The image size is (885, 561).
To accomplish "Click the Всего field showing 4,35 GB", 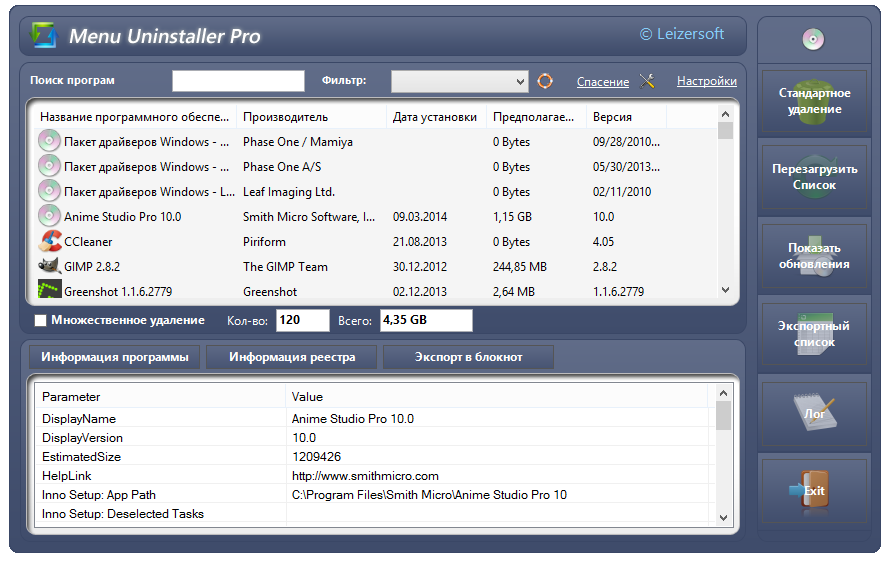I will 426,320.
